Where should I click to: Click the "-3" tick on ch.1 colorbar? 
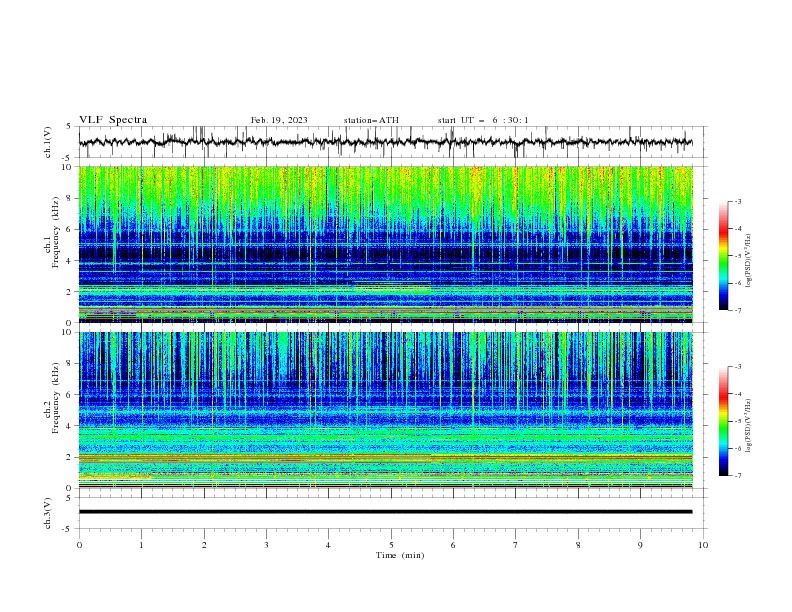(x=738, y=201)
